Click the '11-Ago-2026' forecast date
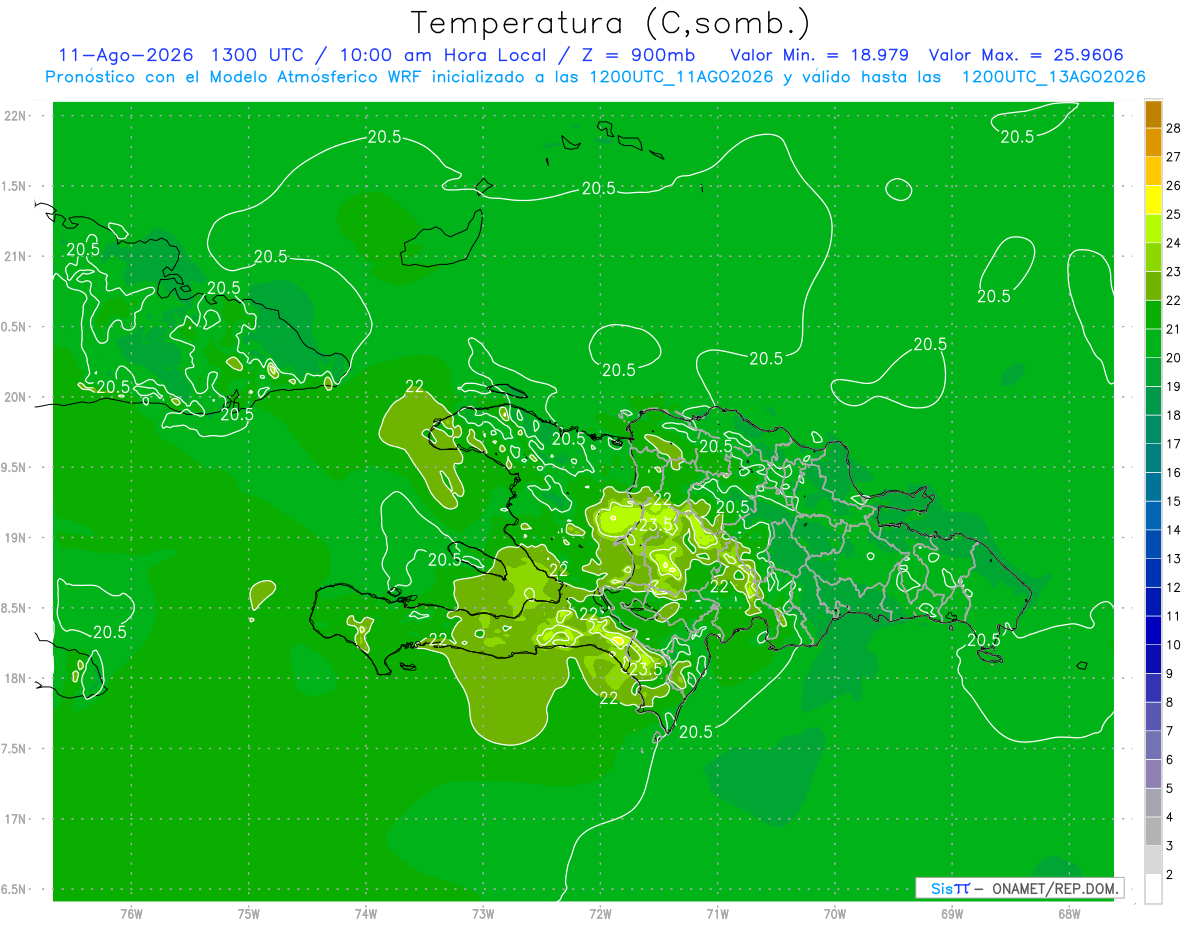The height and width of the screenshot is (927, 1200). 124,55
